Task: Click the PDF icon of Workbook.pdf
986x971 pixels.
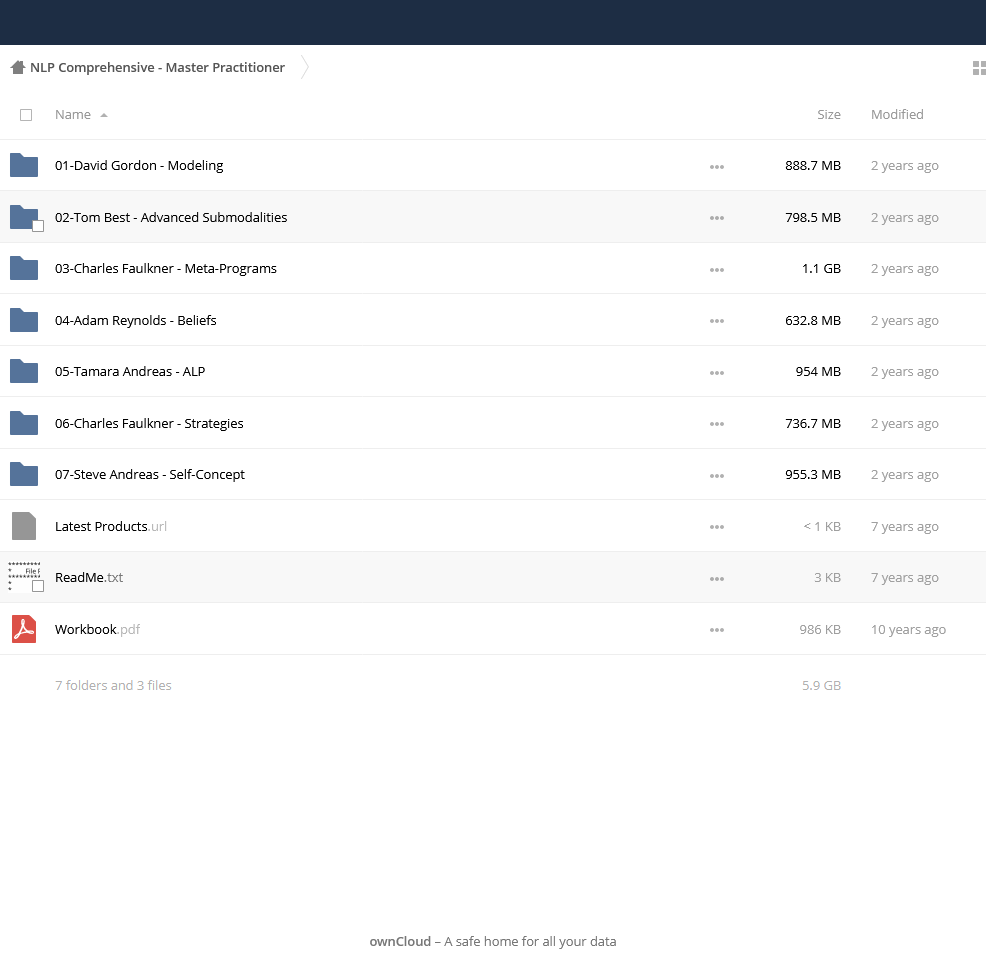Action: (24, 629)
